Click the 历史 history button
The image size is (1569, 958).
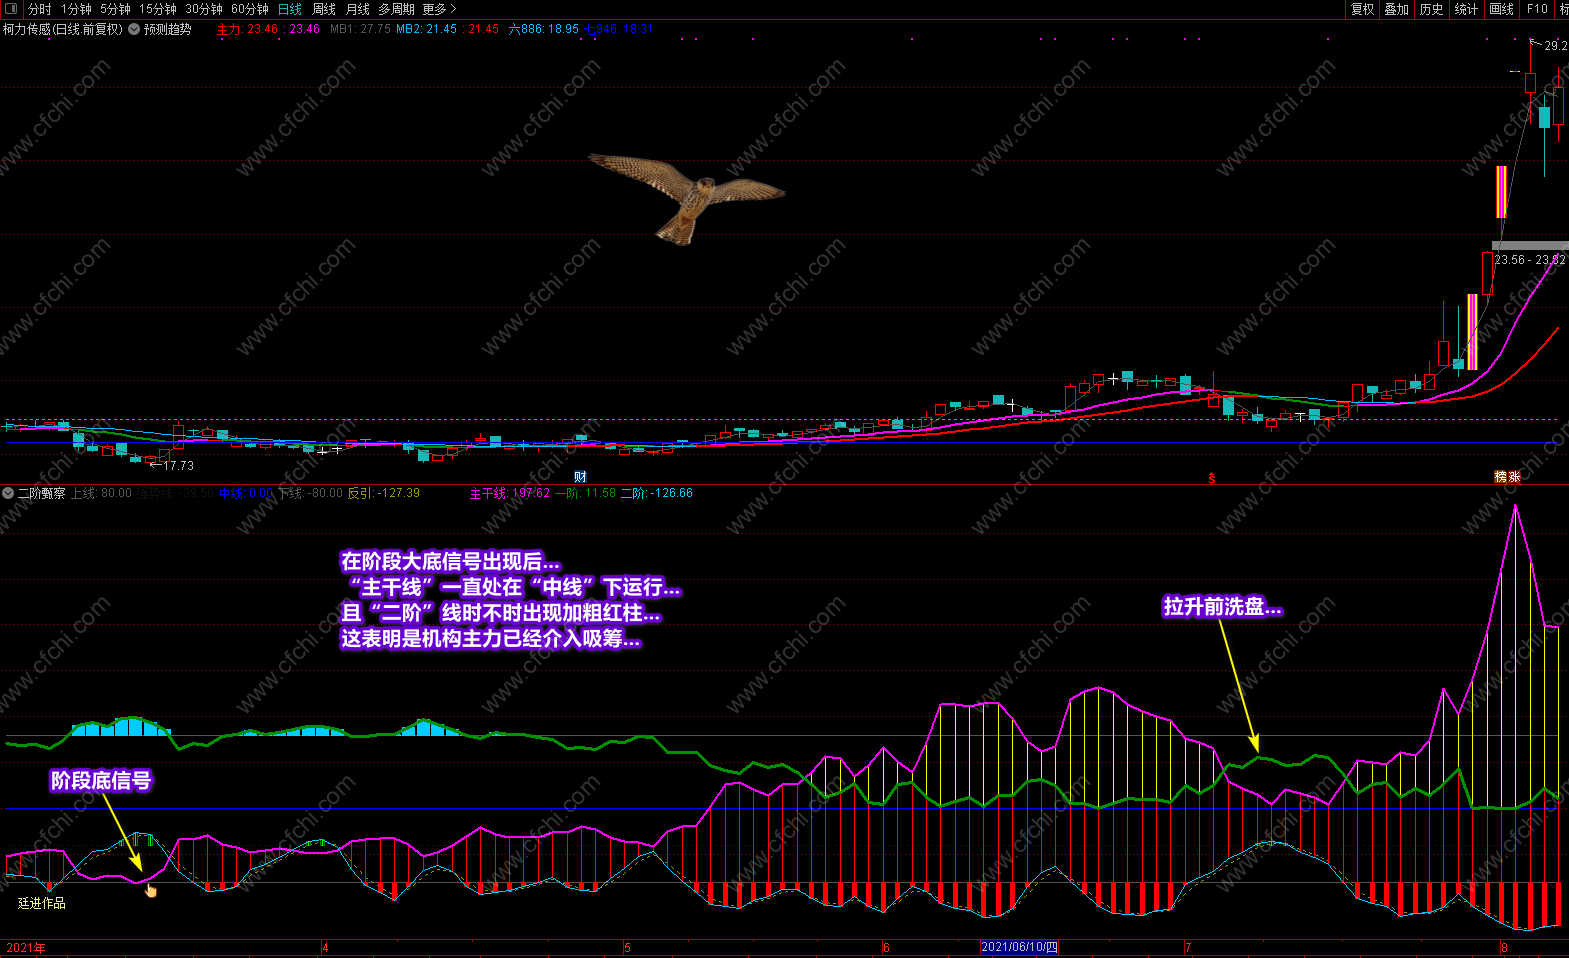1431,9
